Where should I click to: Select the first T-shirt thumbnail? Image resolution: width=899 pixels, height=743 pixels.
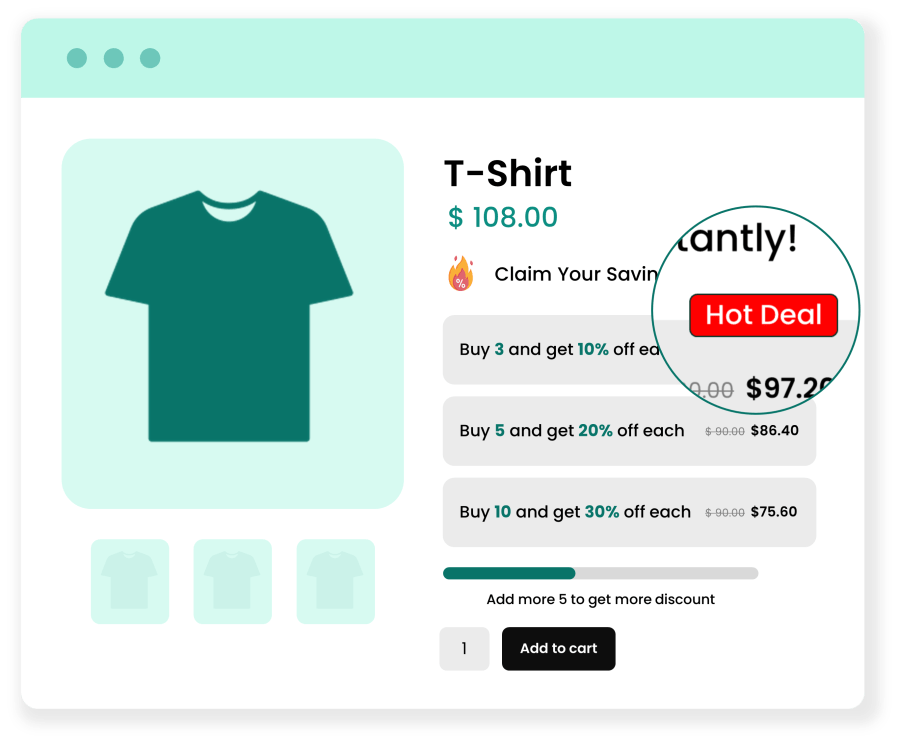tap(130, 581)
